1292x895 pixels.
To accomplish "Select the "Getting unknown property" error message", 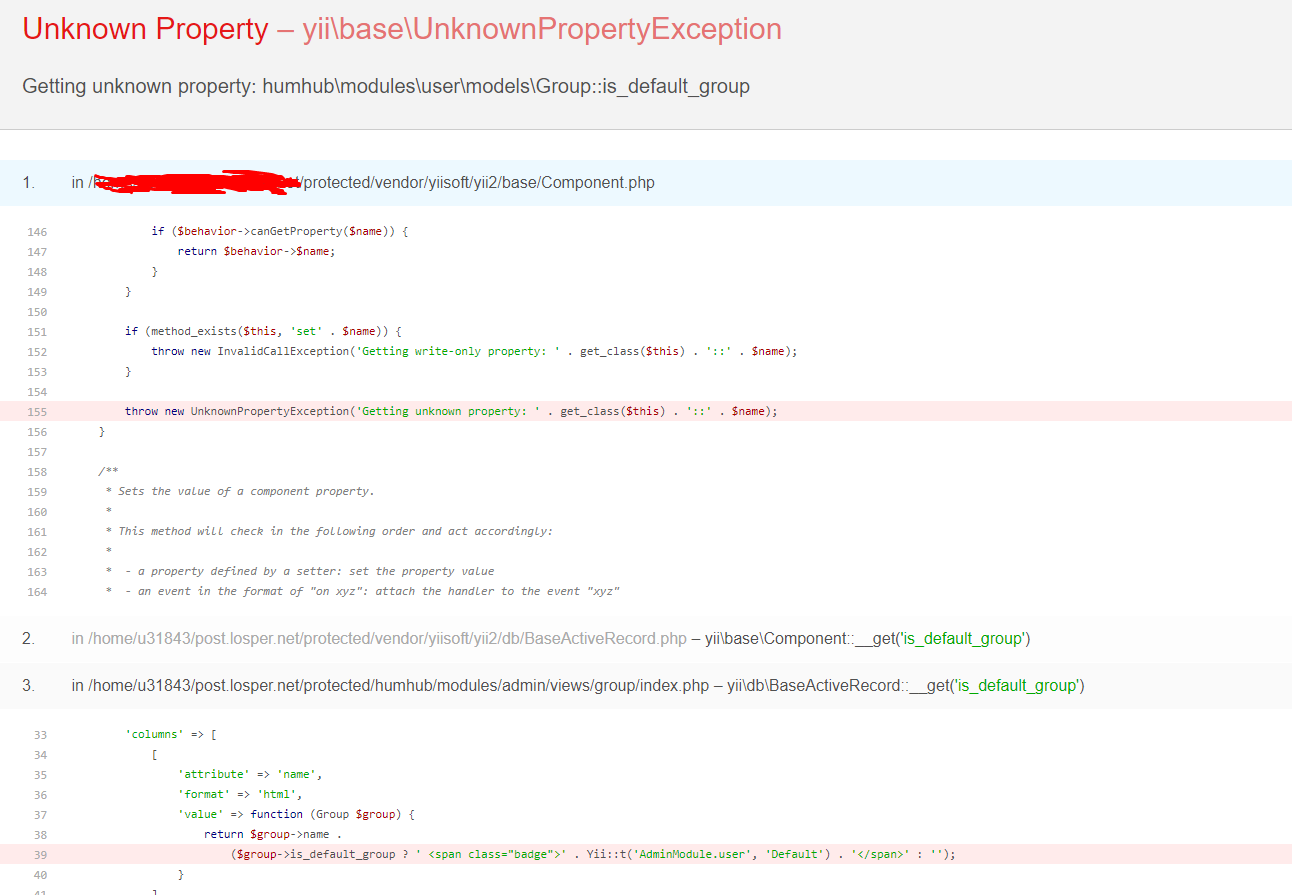I will click(x=386, y=86).
